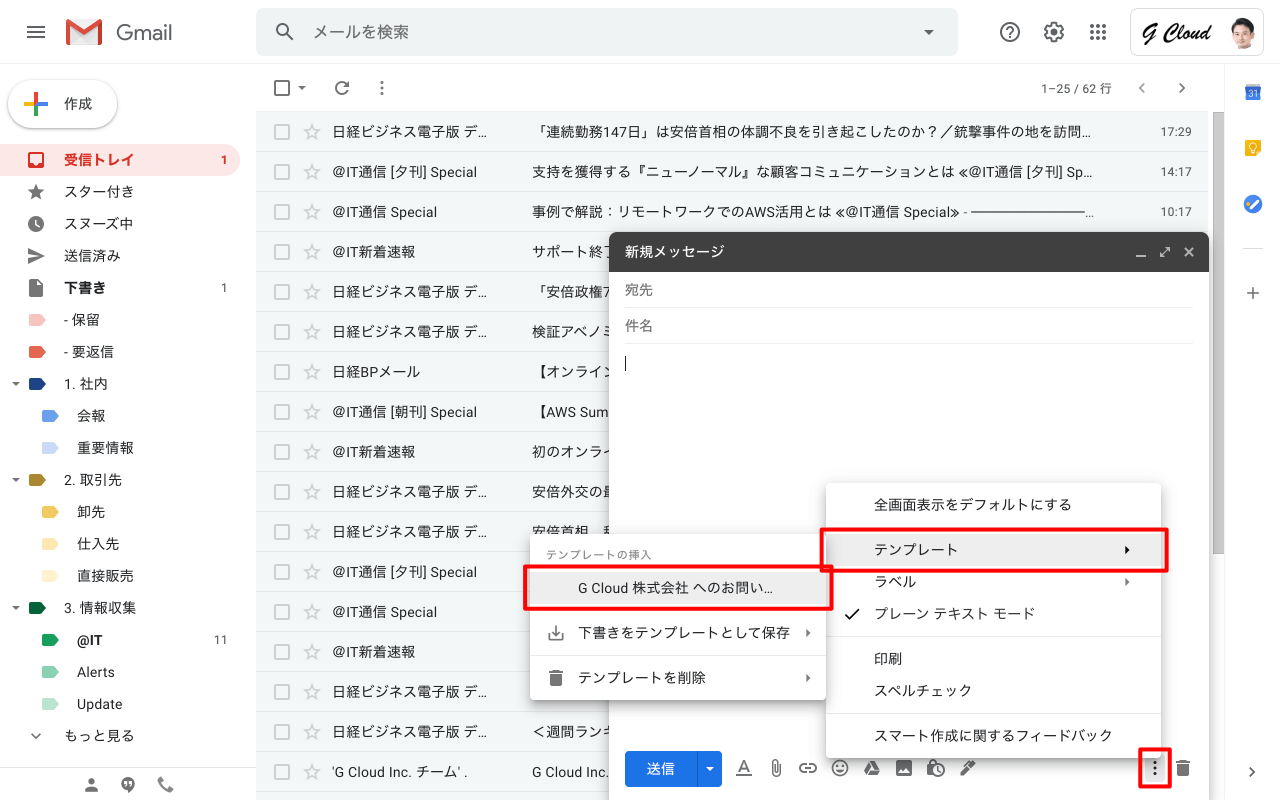Expand the ラベル submenu

[993, 582]
